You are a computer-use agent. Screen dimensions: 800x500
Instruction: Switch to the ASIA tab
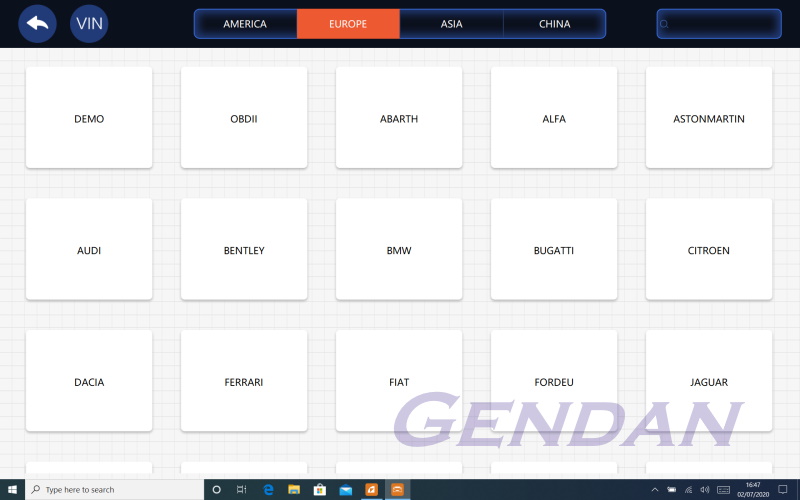coord(452,24)
